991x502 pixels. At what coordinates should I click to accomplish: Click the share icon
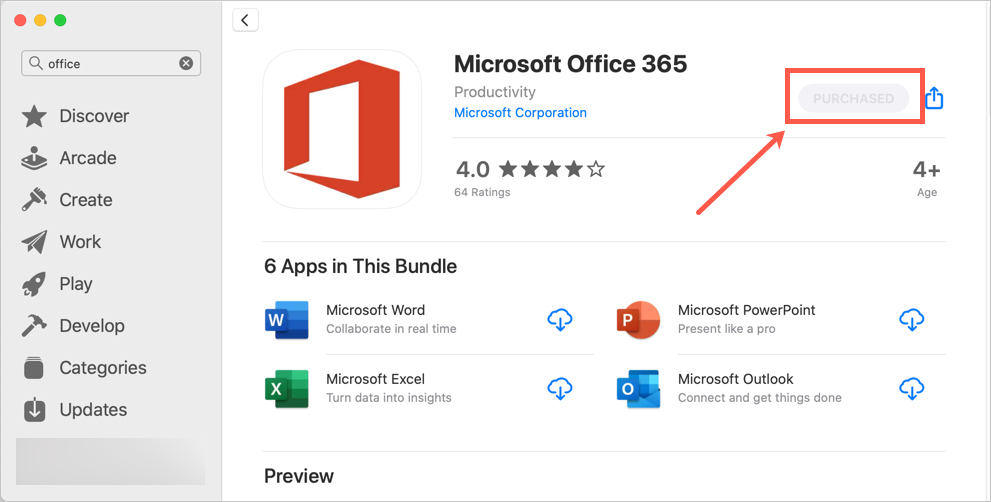pyautogui.click(x=934, y=98)
